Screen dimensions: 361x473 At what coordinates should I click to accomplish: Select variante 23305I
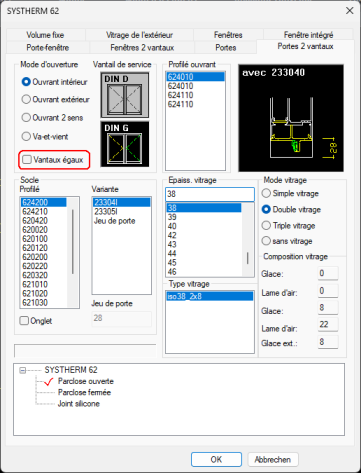pos(122,212)
